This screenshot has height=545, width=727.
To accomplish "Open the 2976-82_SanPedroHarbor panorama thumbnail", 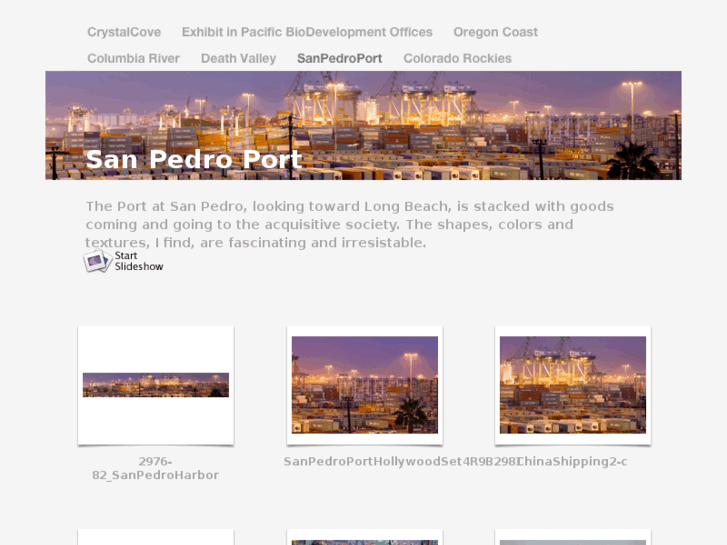I will [x=156, y=385].
